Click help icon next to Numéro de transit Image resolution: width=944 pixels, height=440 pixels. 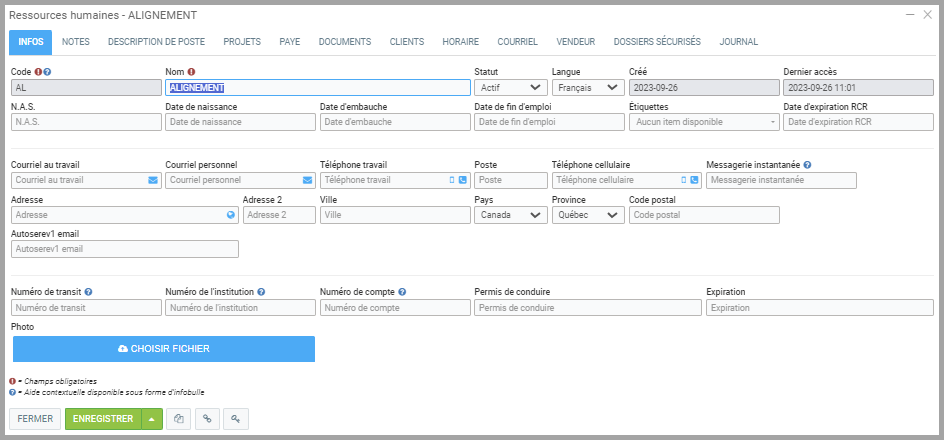coord(89,292)
